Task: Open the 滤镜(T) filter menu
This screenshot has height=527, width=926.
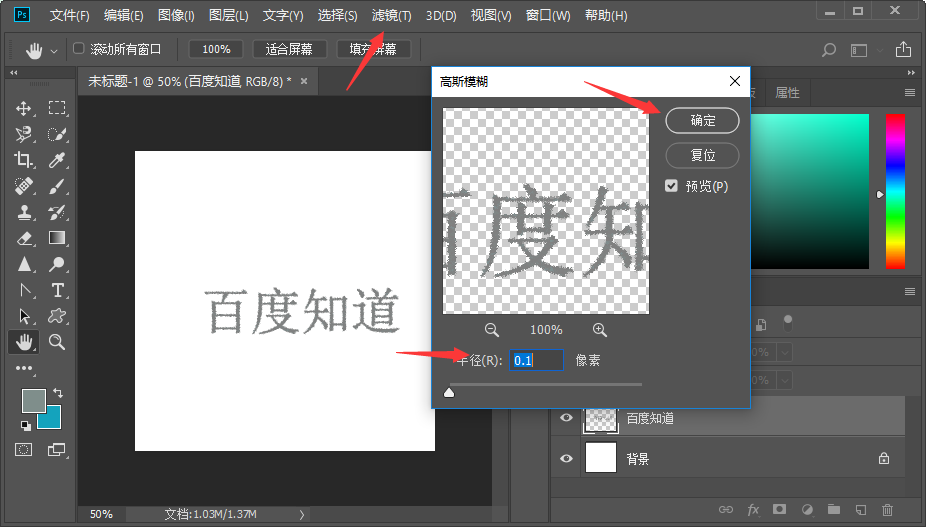Action: (x=391, y=15)
